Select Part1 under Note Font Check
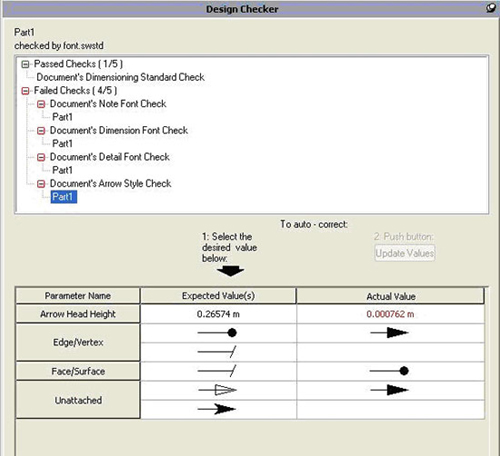500x456 pixels. click(x=62, y=117)
